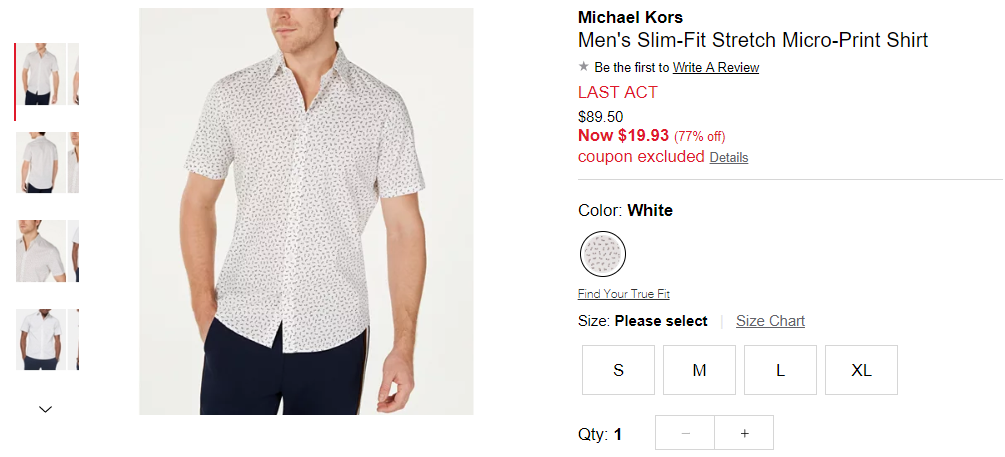The image size is (1005, 457).
Task: Show the first front-view thumbnail
Action: coord(41,74)
